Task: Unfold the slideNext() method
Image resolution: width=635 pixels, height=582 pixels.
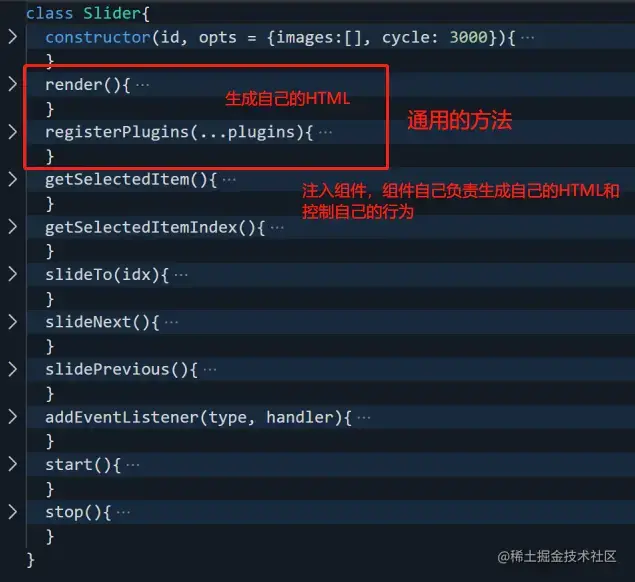Action: (x=13, y=322)
